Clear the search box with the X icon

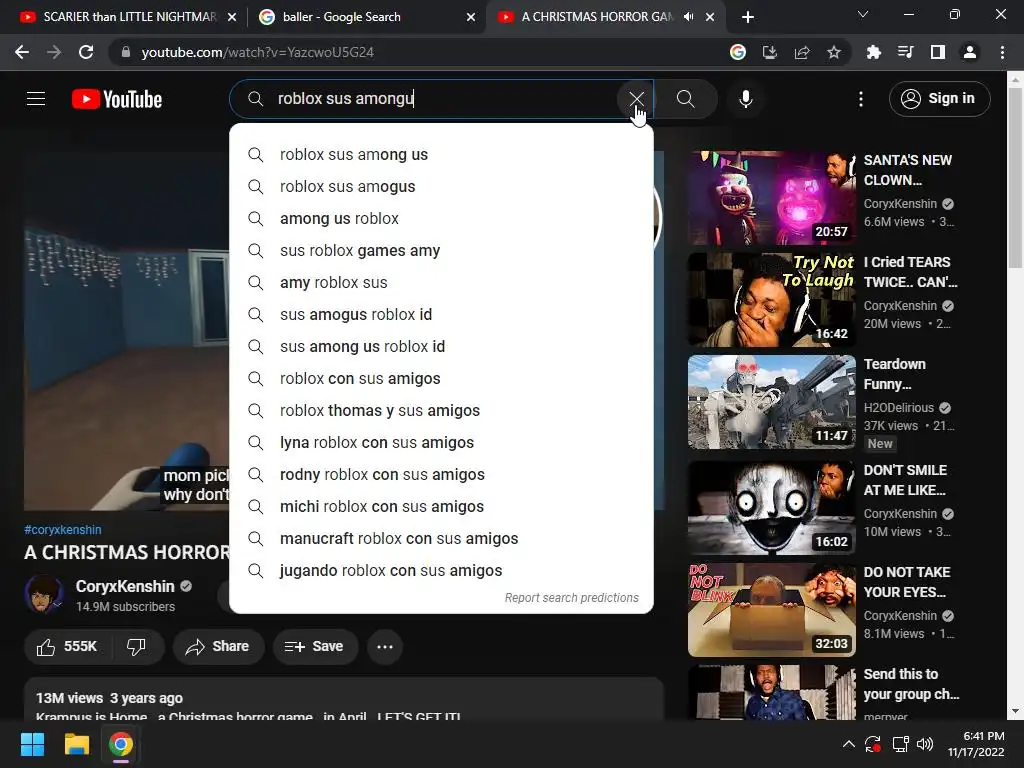point(636,99)
